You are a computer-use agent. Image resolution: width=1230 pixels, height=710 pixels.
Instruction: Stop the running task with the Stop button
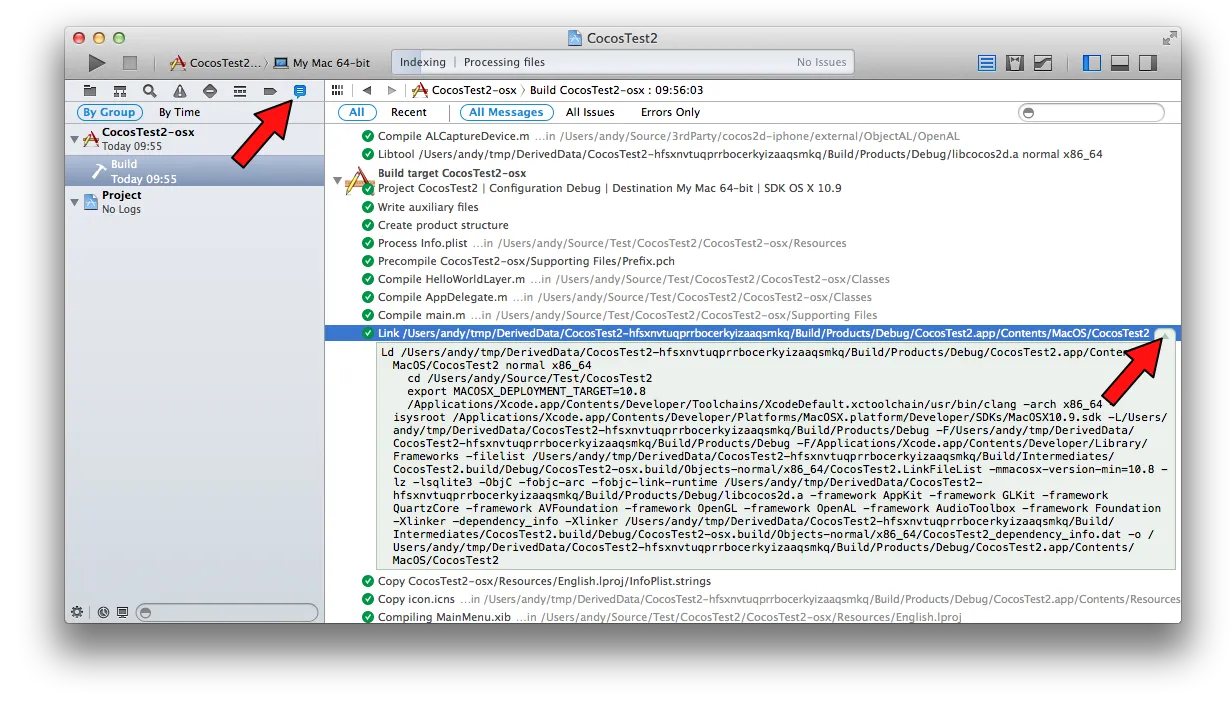tap(130, 62)
